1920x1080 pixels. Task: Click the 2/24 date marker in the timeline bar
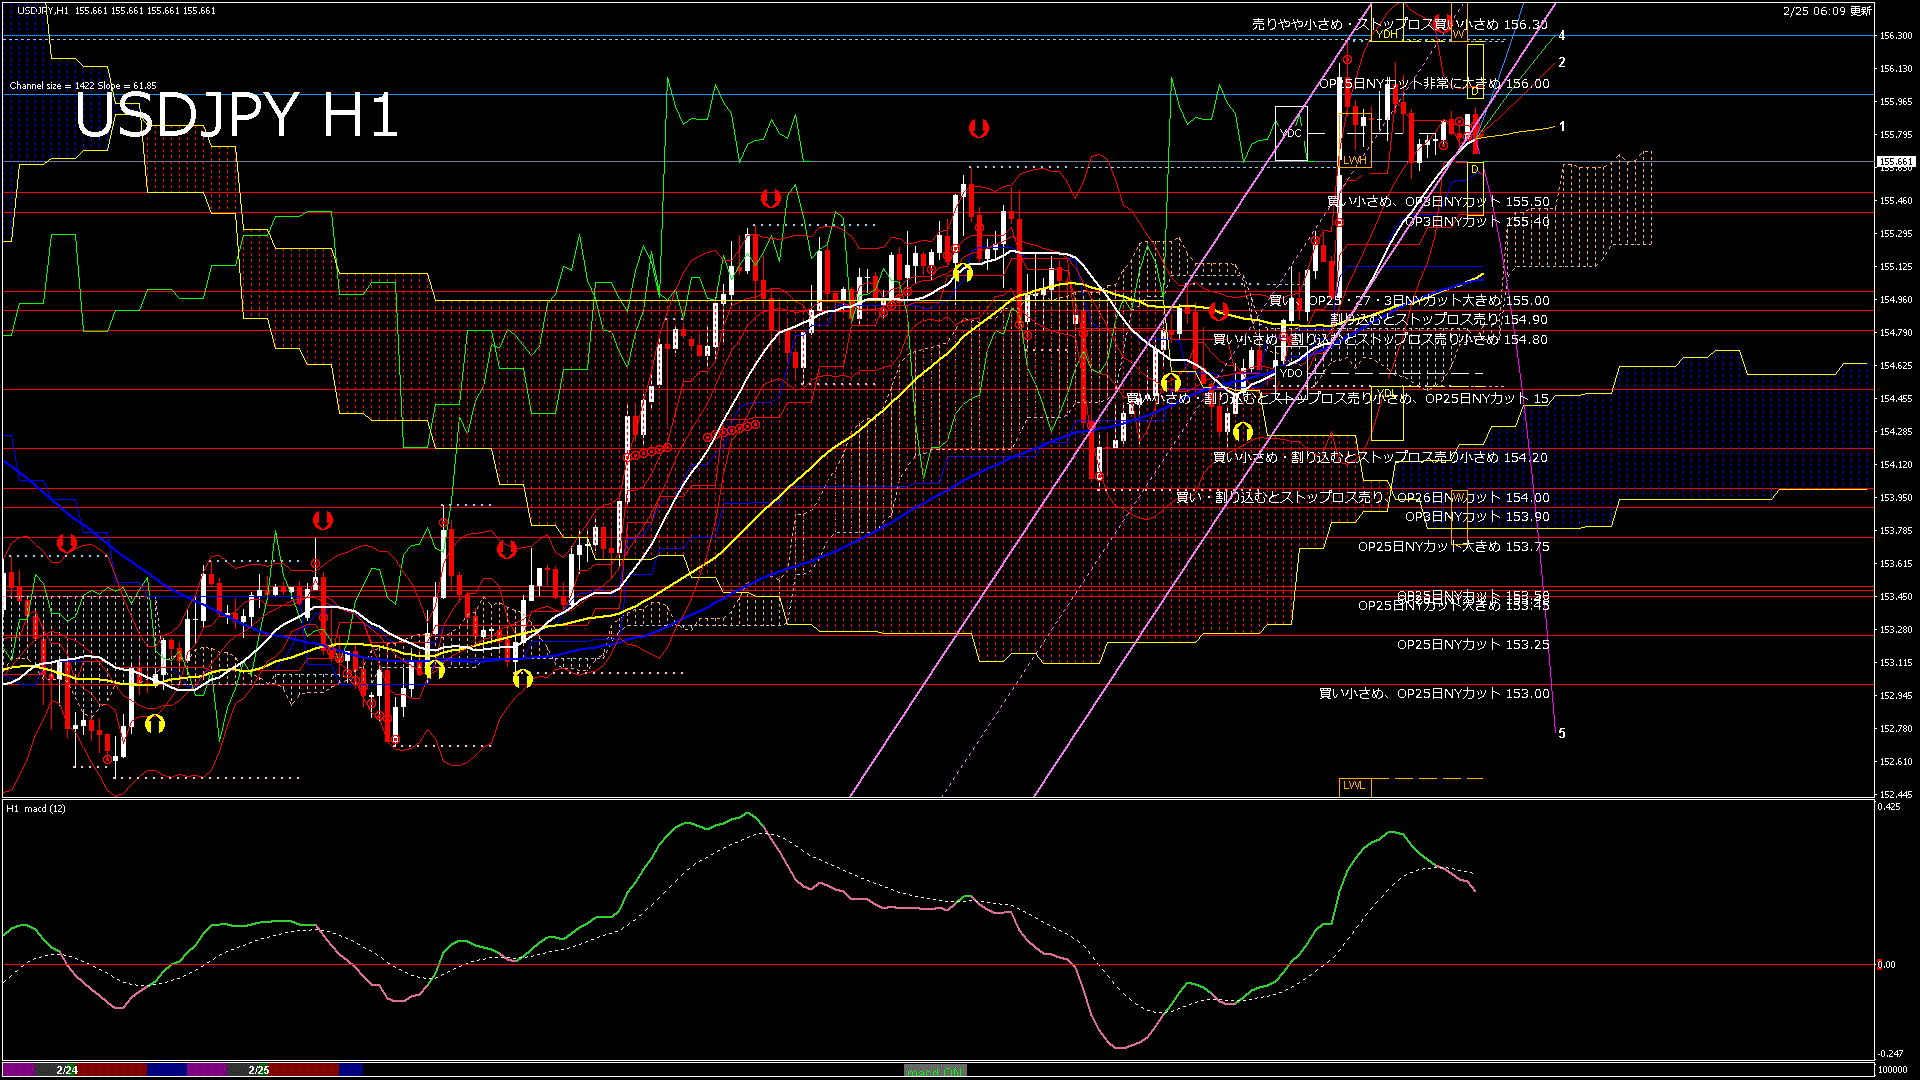[x=65, y=1069]
